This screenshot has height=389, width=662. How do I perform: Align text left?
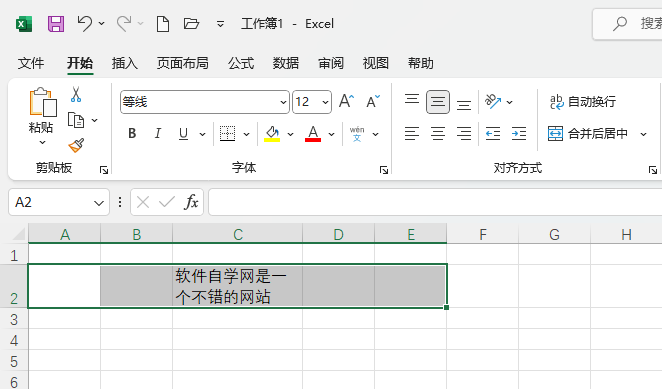(412, 134)
